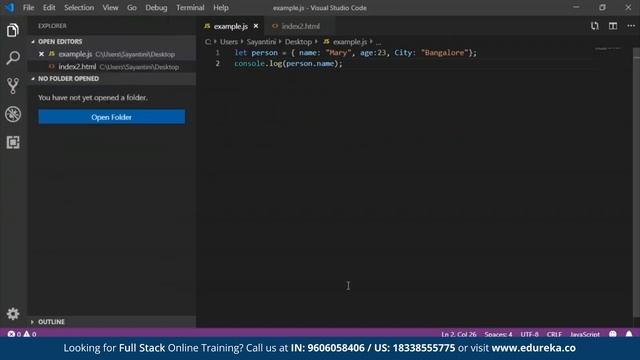Open the Selection menu
The image size is (640, 360).
[x=79, y=7]
